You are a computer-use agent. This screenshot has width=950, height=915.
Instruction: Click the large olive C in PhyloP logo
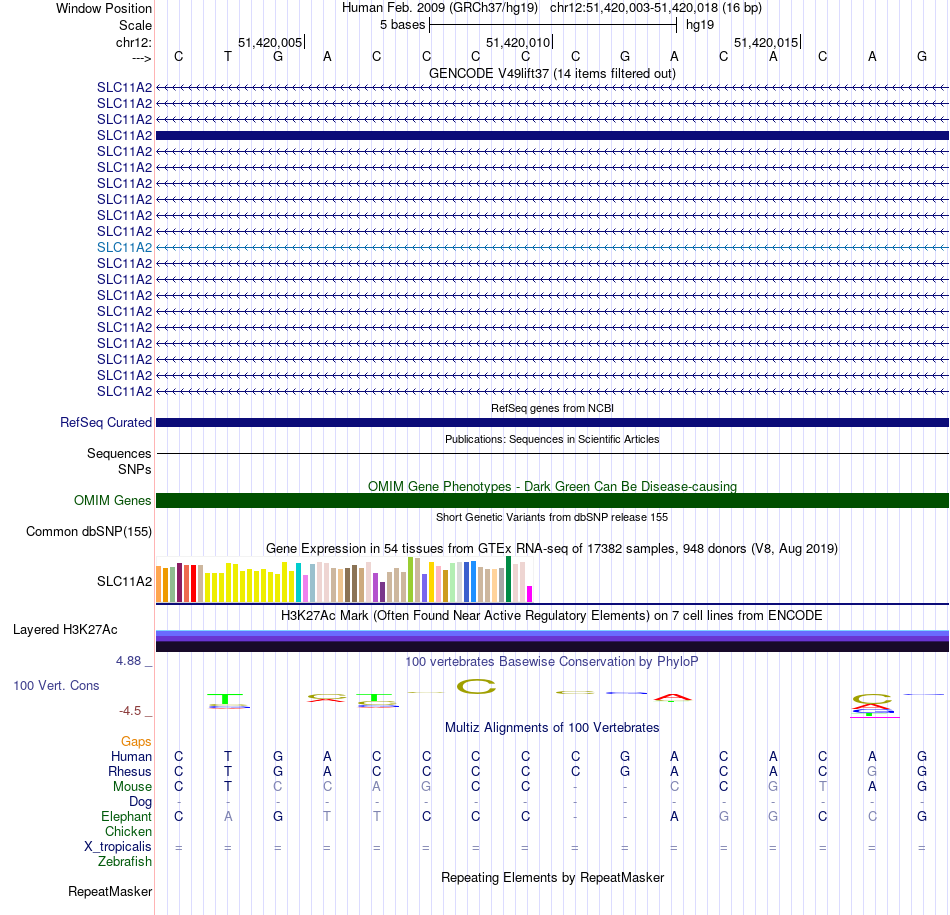coord(476,687)
